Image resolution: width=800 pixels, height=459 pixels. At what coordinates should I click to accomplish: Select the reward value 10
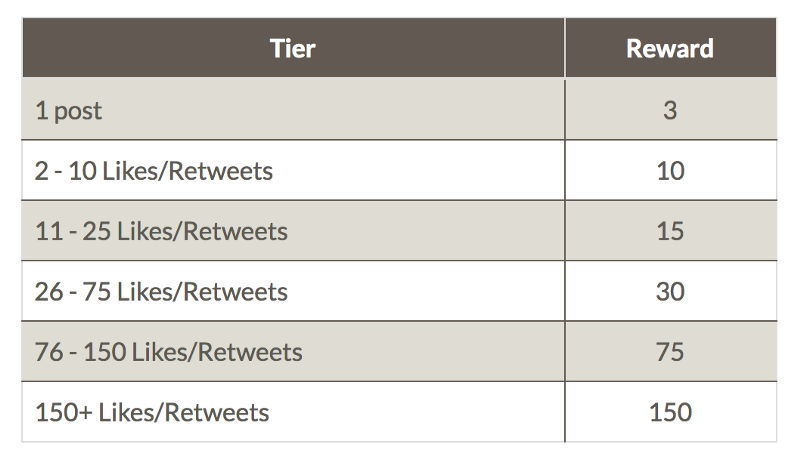coord(670,170)
